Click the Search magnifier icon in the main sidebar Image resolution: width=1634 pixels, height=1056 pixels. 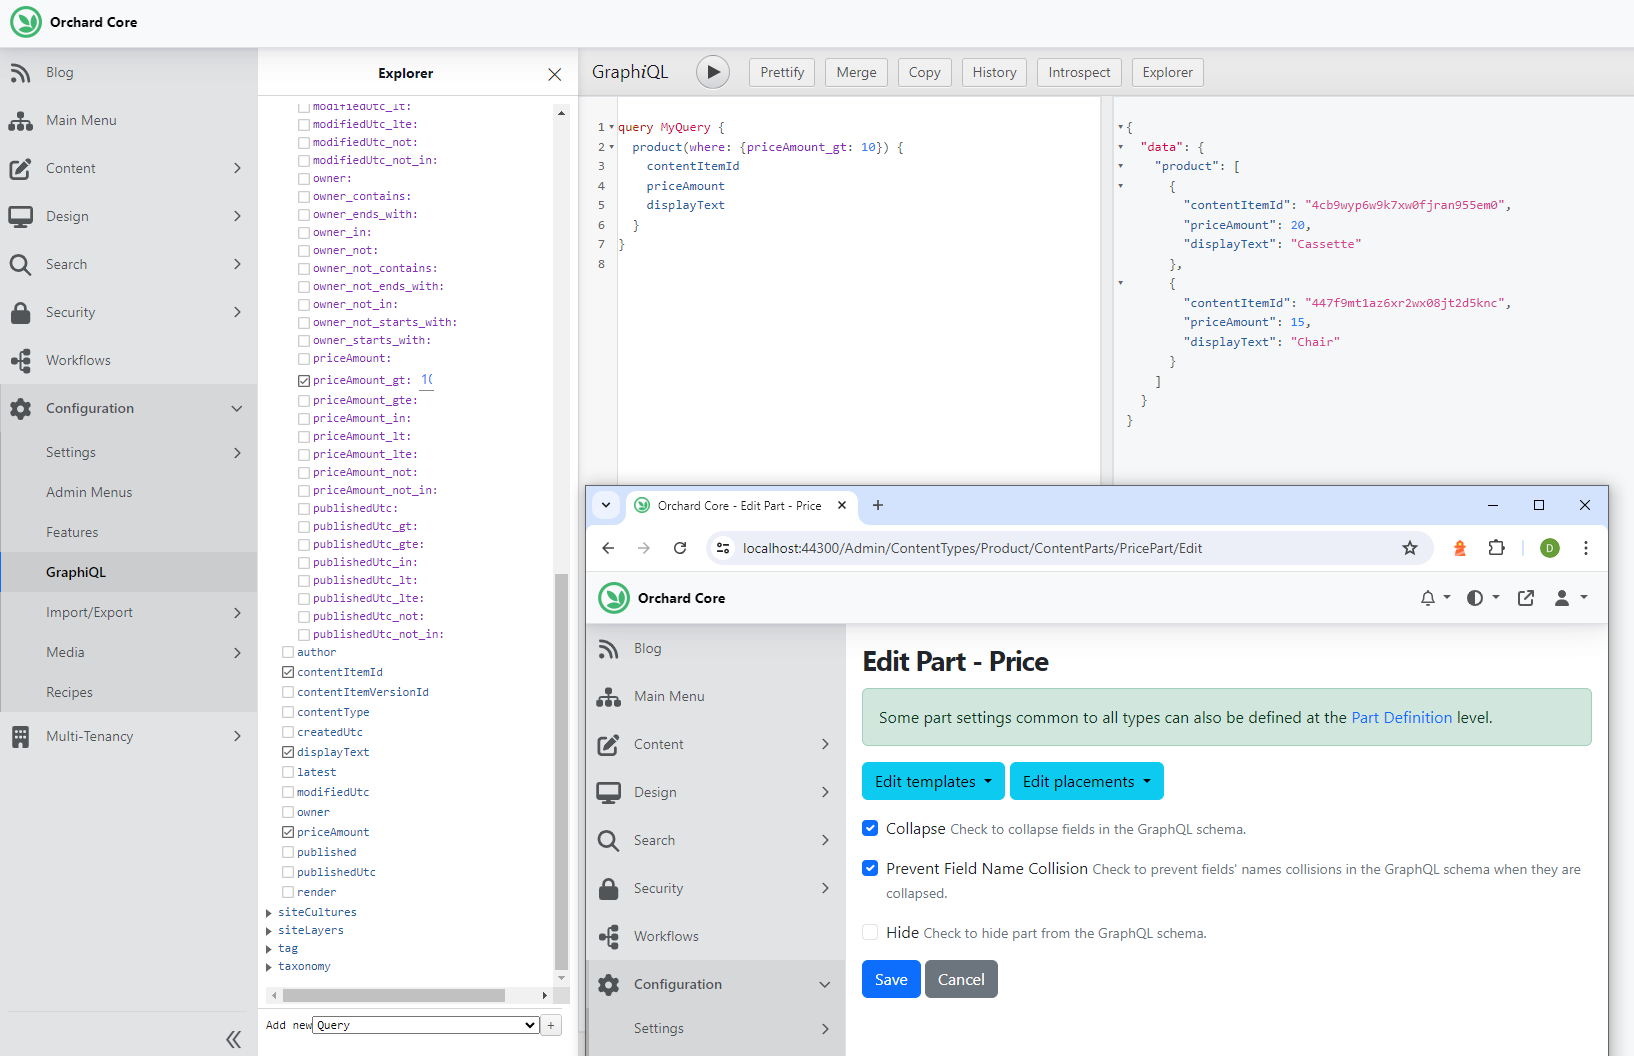point(20,264)
